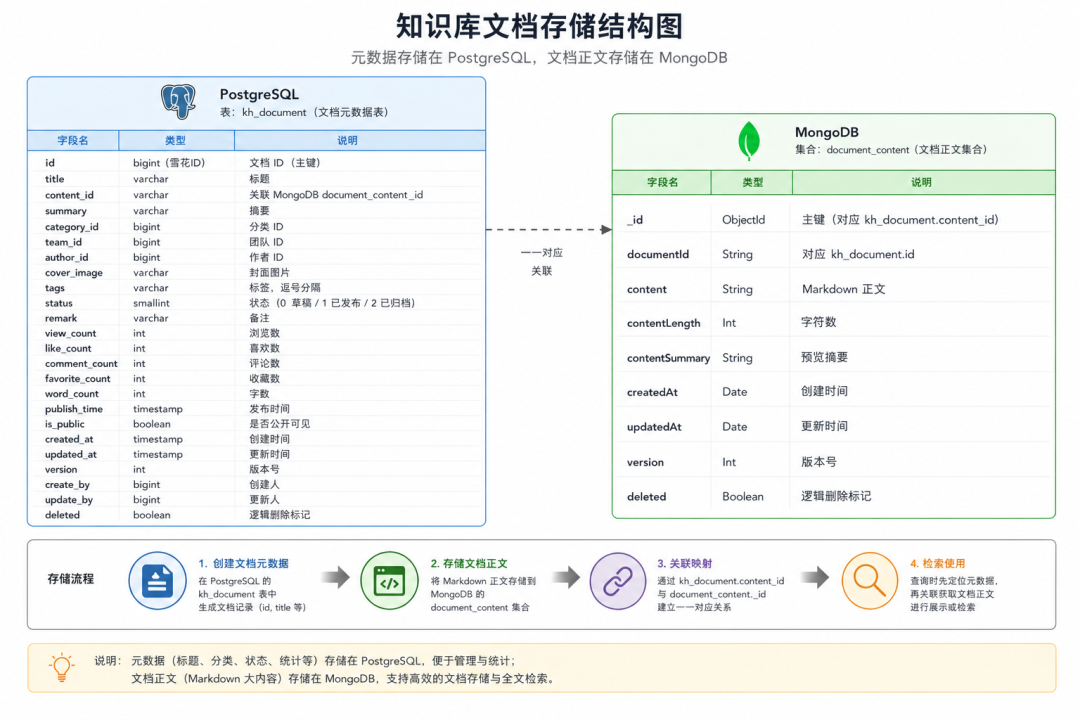This screenshot has width=1080, height=720.
Task: Click the MongoDB title text
Action: [827, 132]
